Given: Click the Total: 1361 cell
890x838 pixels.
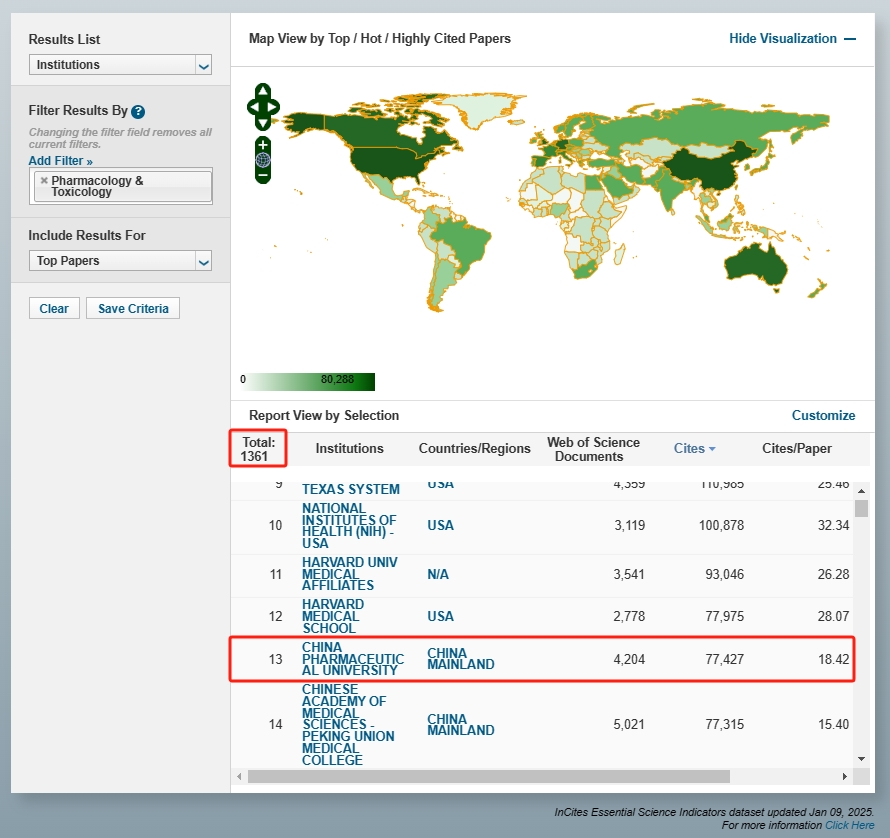Looking at the screenshot, I should [x=258, y=449].
